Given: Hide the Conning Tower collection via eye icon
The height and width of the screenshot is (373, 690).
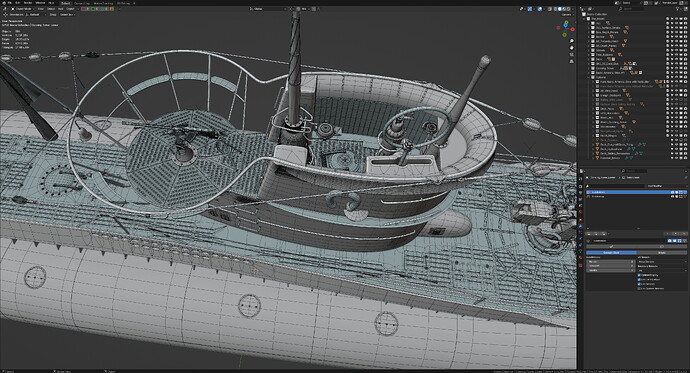Looking at the screenshot, I should 676,68.
